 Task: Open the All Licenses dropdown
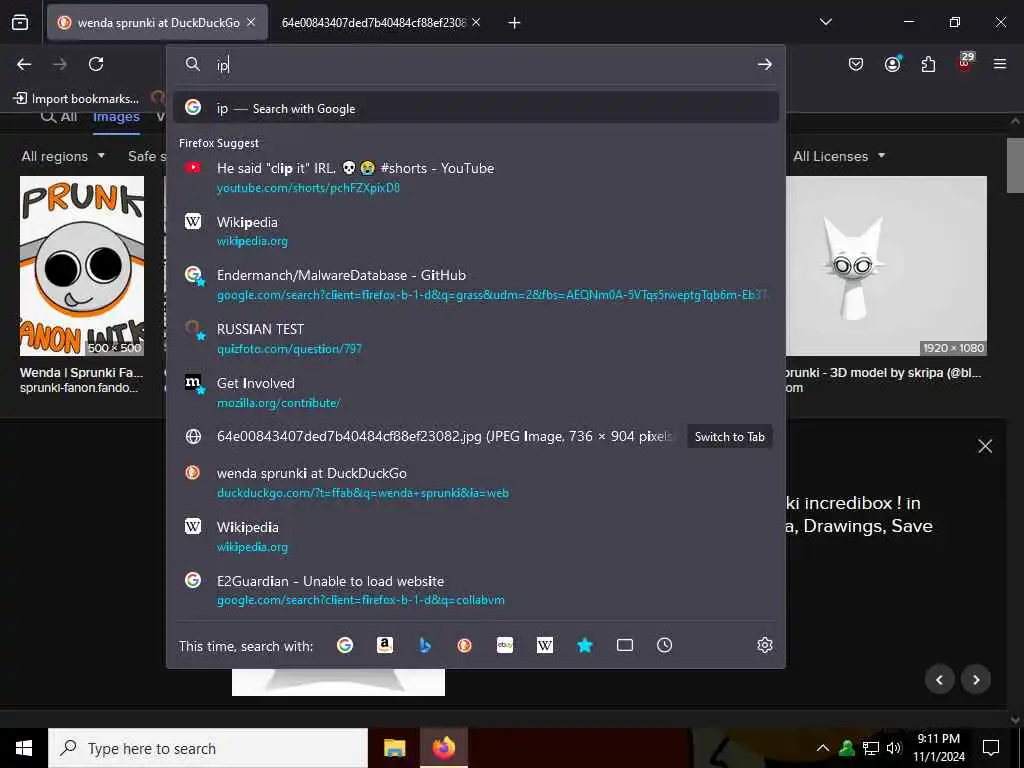point(839,156)
